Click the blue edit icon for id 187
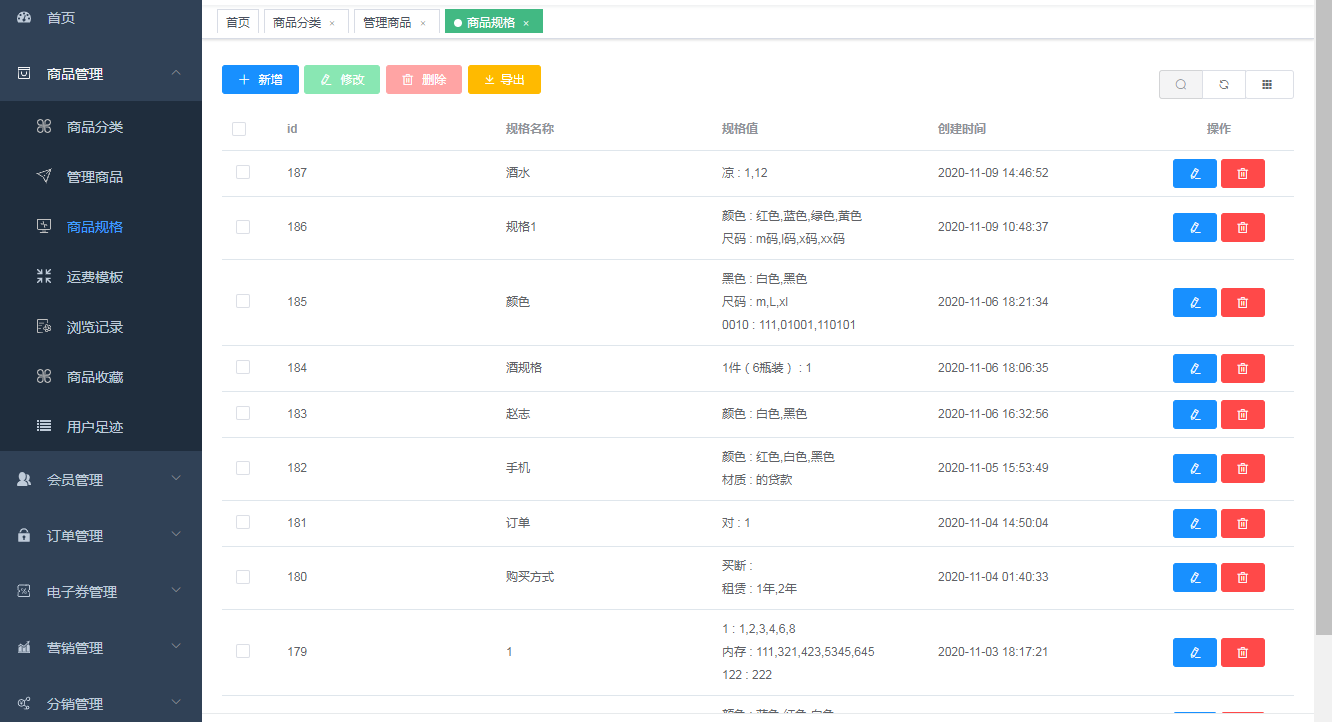The width and height of the screenshot is (1332, 722). [1195, 173]
